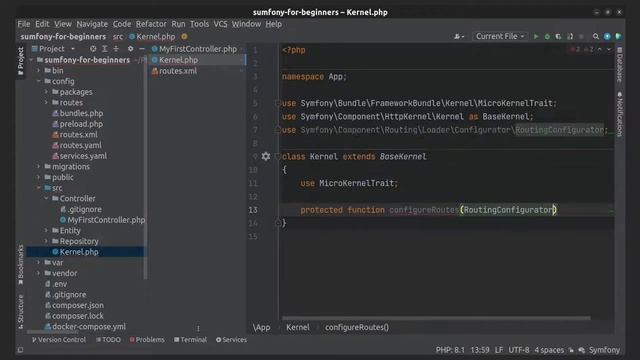Open the user account icon in the toolbar
Image resolution: width=640 pixels, height=360 pixels.
[x=459, y=37]
